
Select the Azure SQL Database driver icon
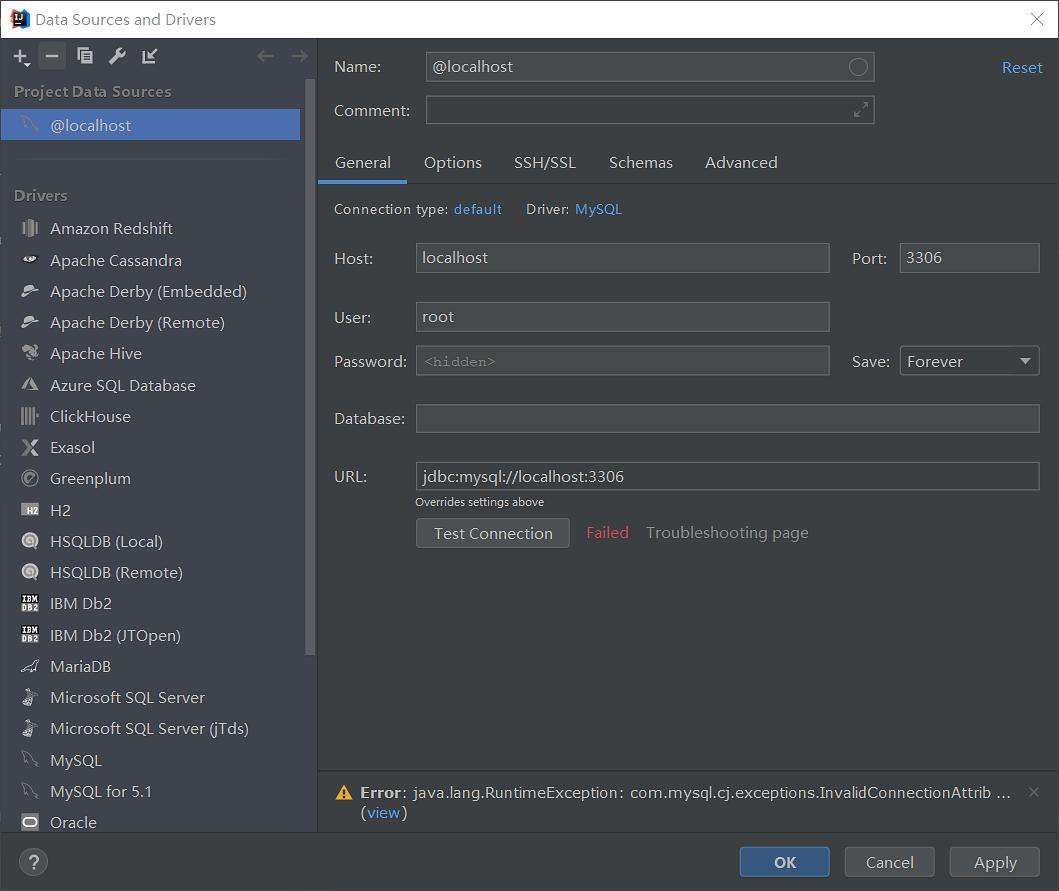click(x=30, y=385)
